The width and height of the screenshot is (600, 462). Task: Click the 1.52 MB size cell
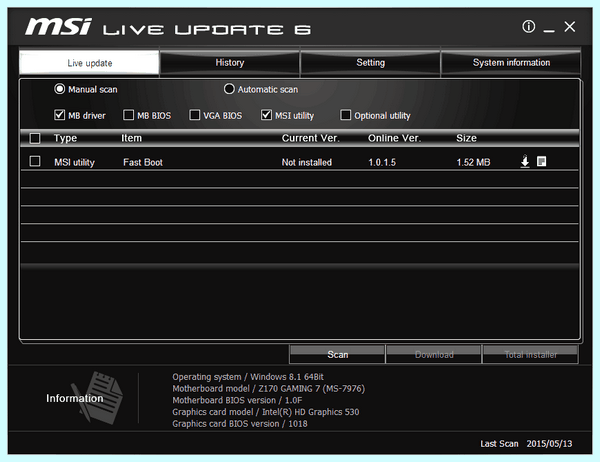(x=473, y=162)
